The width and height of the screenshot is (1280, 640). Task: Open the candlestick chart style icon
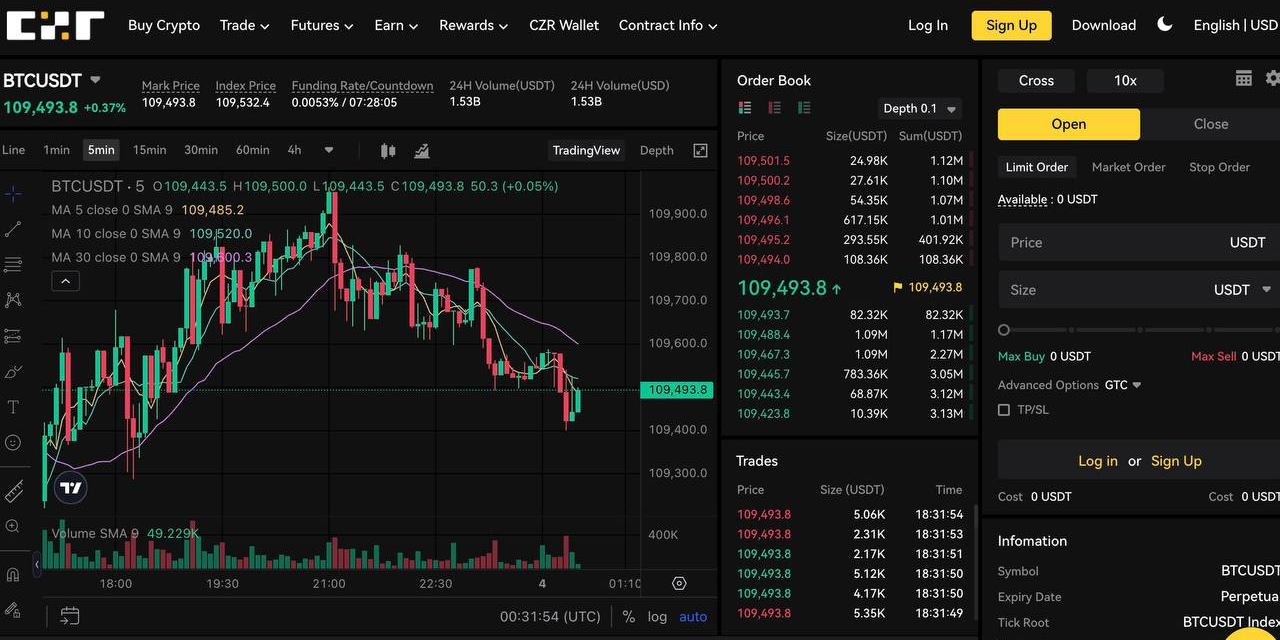coord(388,151)
